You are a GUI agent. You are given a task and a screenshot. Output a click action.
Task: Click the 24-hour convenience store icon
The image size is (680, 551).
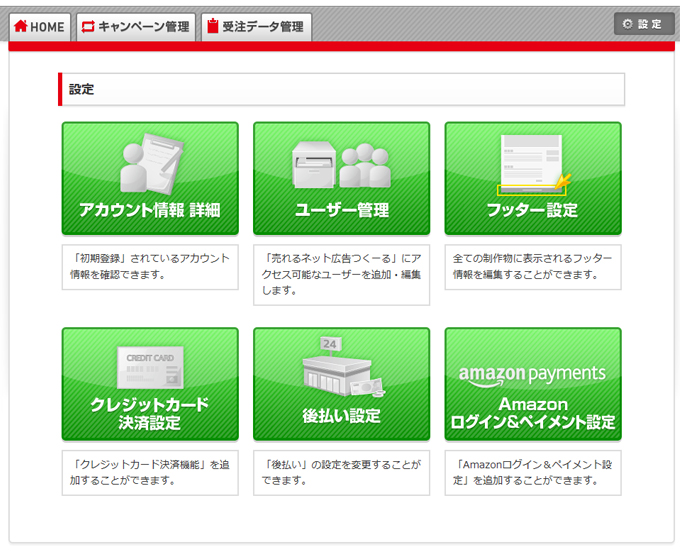click(x=343, y=367)
